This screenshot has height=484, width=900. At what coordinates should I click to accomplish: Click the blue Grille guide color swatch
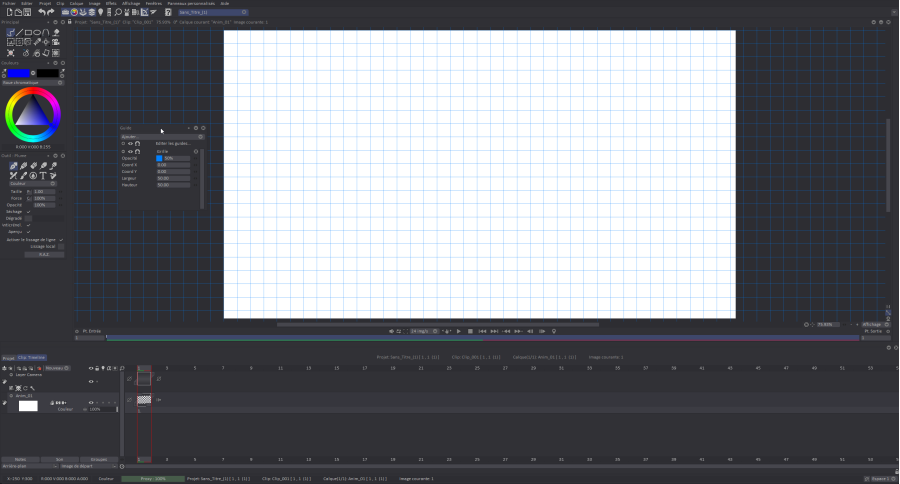159,158
